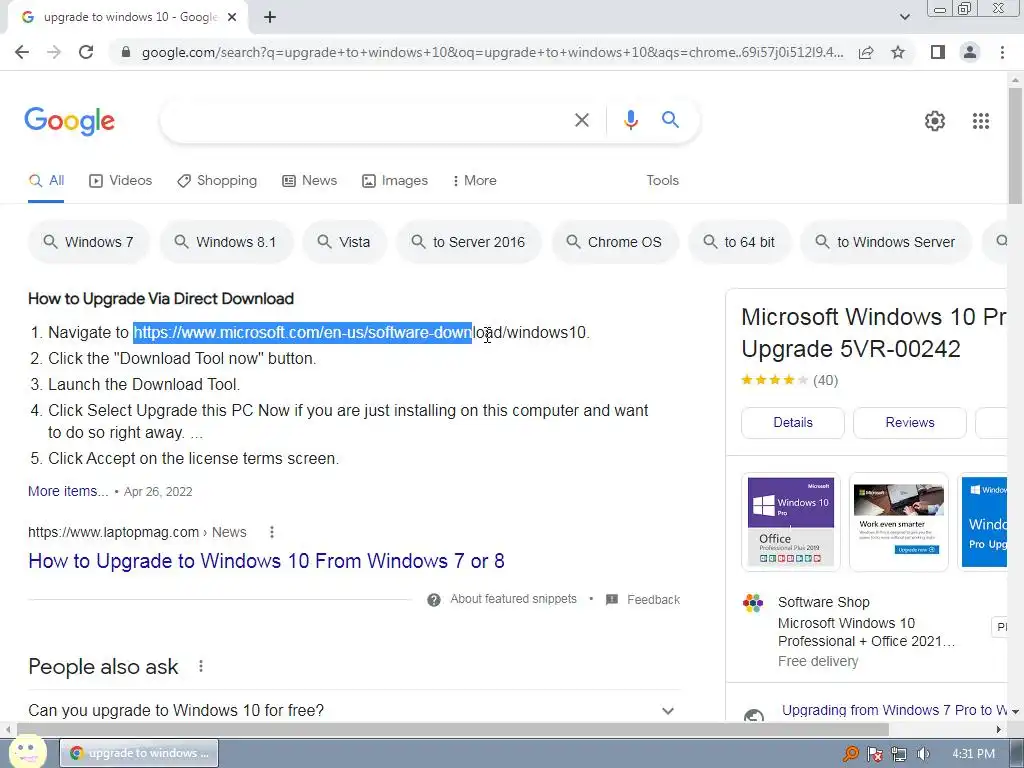Choose the 'to Server 2016' chip

point(468,242)
